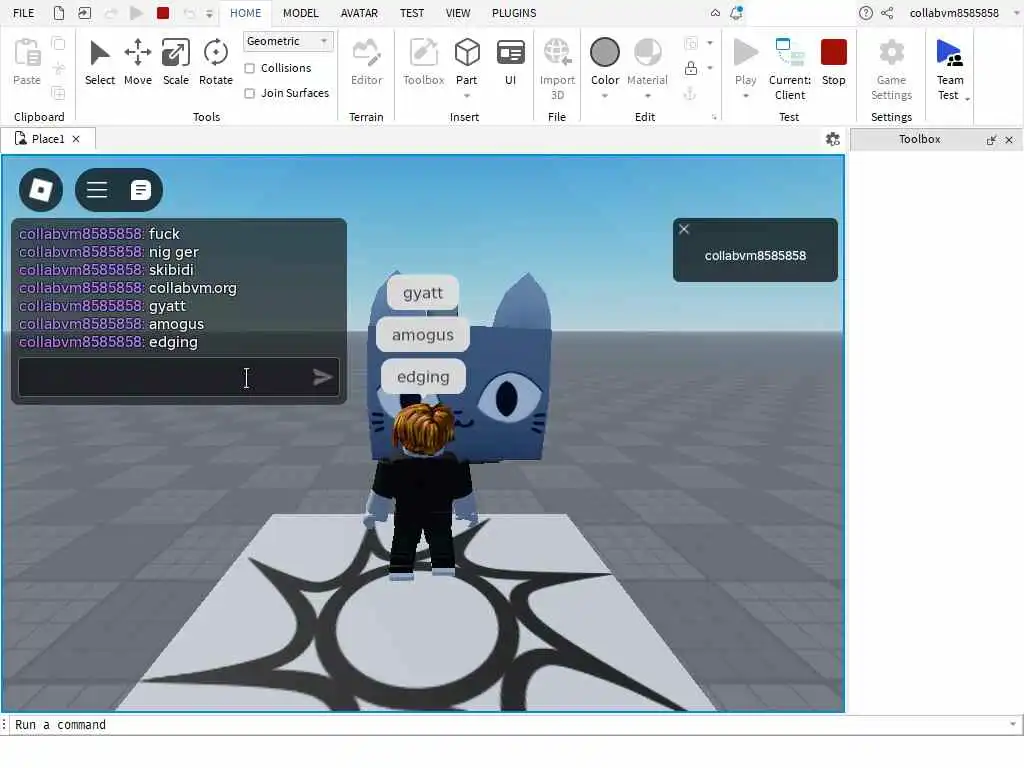
Task: Start a Team Test
Action: pos(950,69)
